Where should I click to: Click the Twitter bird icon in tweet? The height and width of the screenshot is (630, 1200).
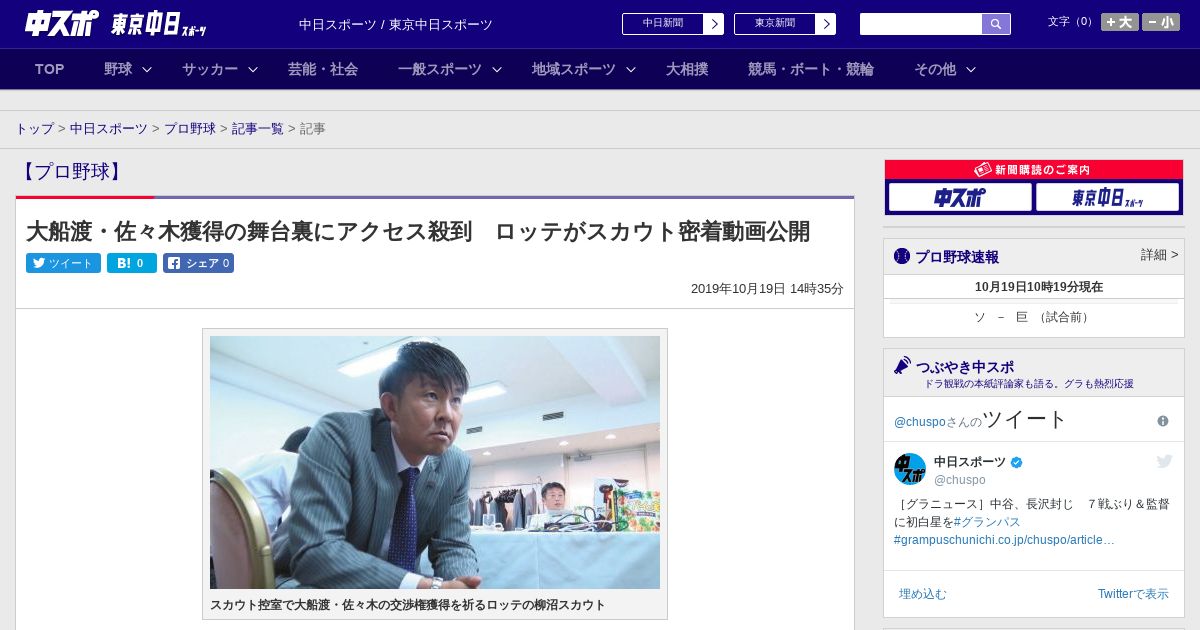[x=1164, y=461]
